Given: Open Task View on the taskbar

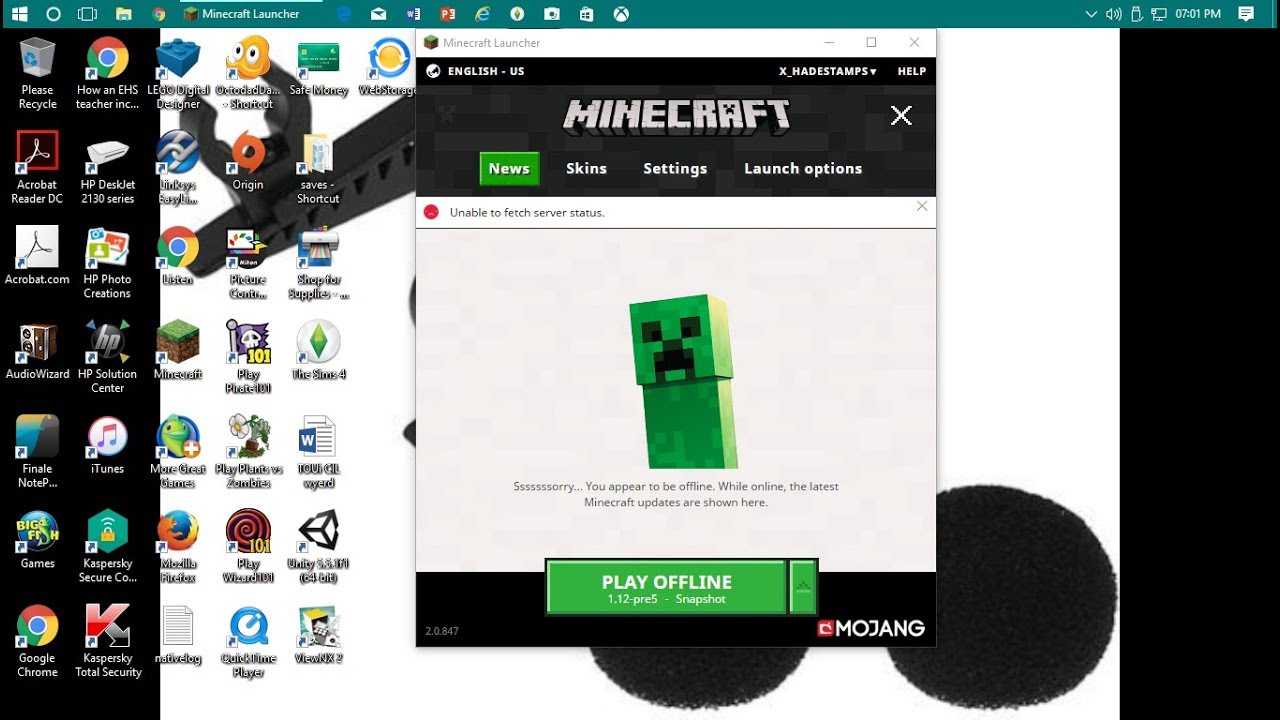Looking at the screenshot, I should [x=87, y=14].
